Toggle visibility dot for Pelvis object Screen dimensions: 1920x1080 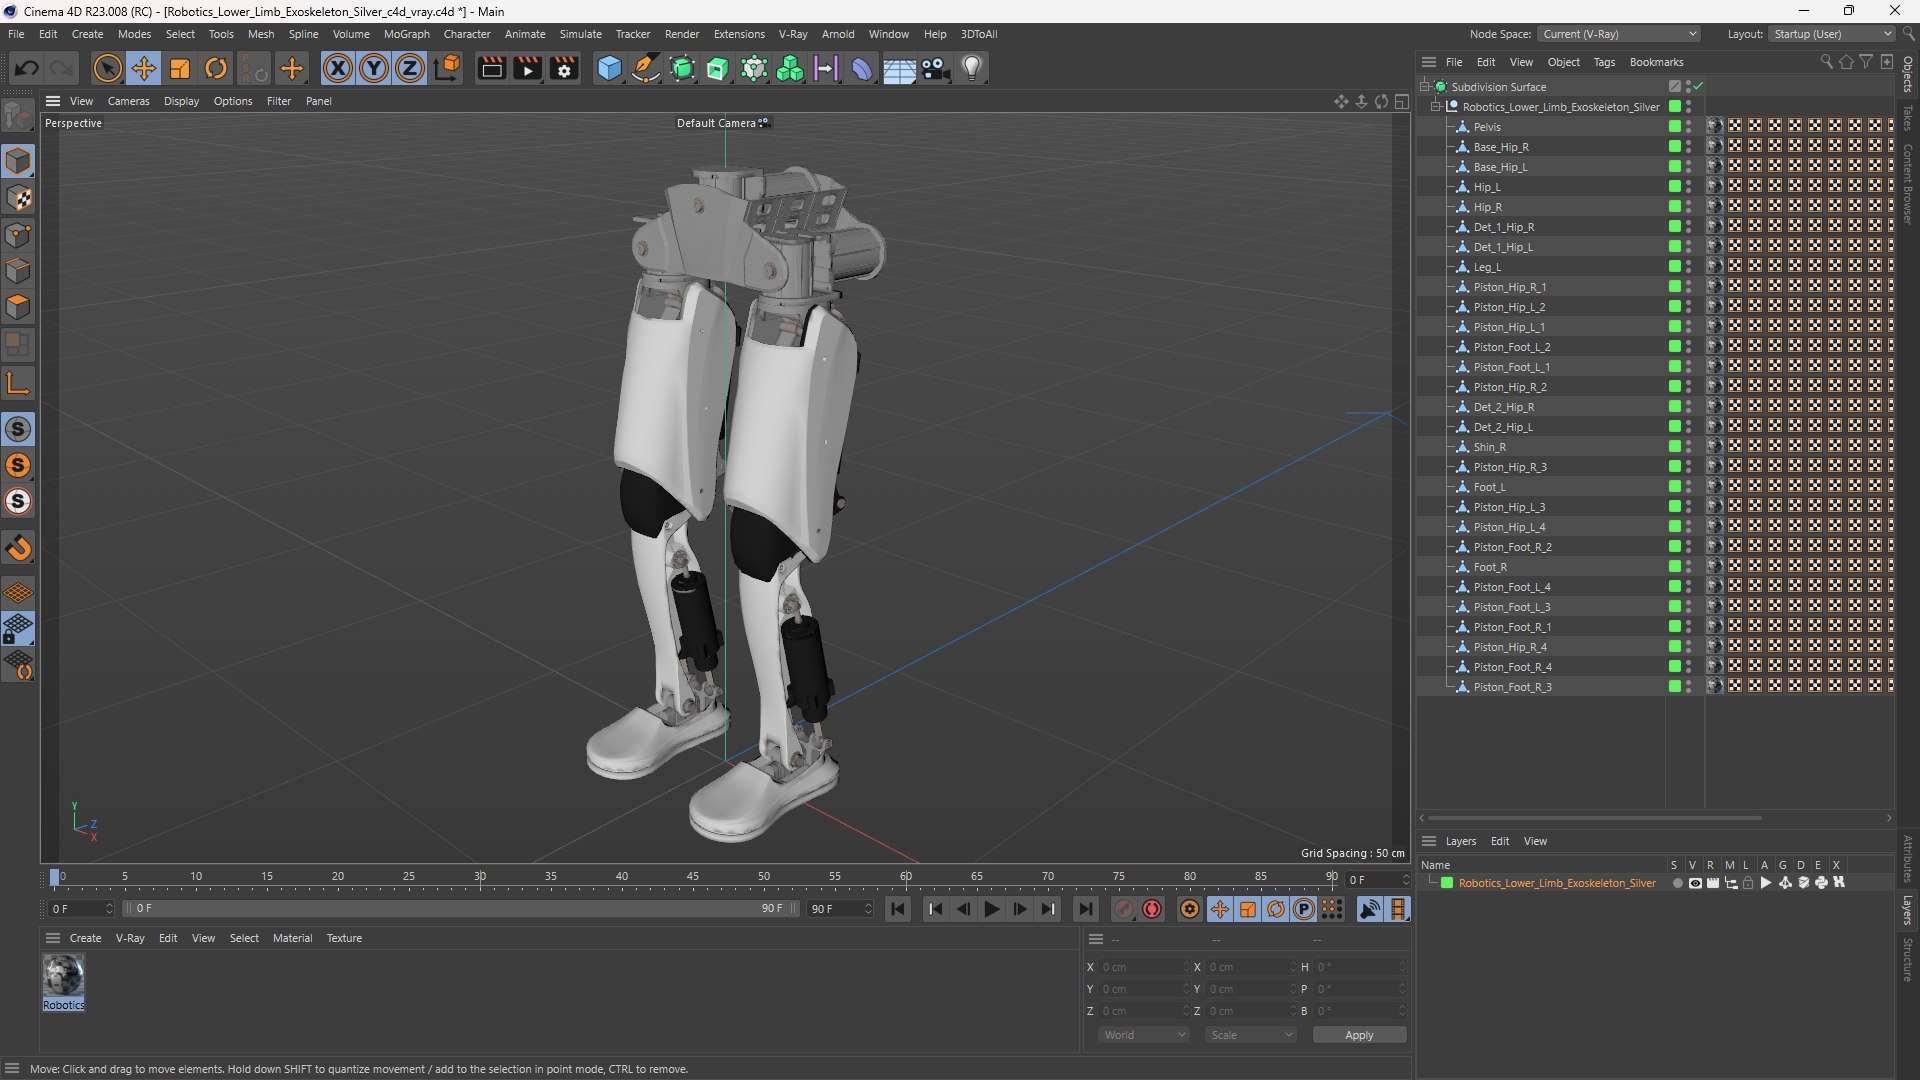pos(1689,124)
